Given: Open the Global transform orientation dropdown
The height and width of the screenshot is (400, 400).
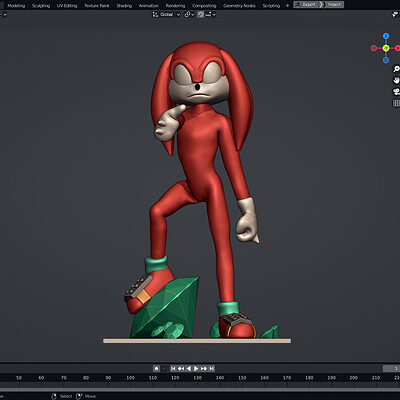Looking at the screenshot, I should (166, 14).
